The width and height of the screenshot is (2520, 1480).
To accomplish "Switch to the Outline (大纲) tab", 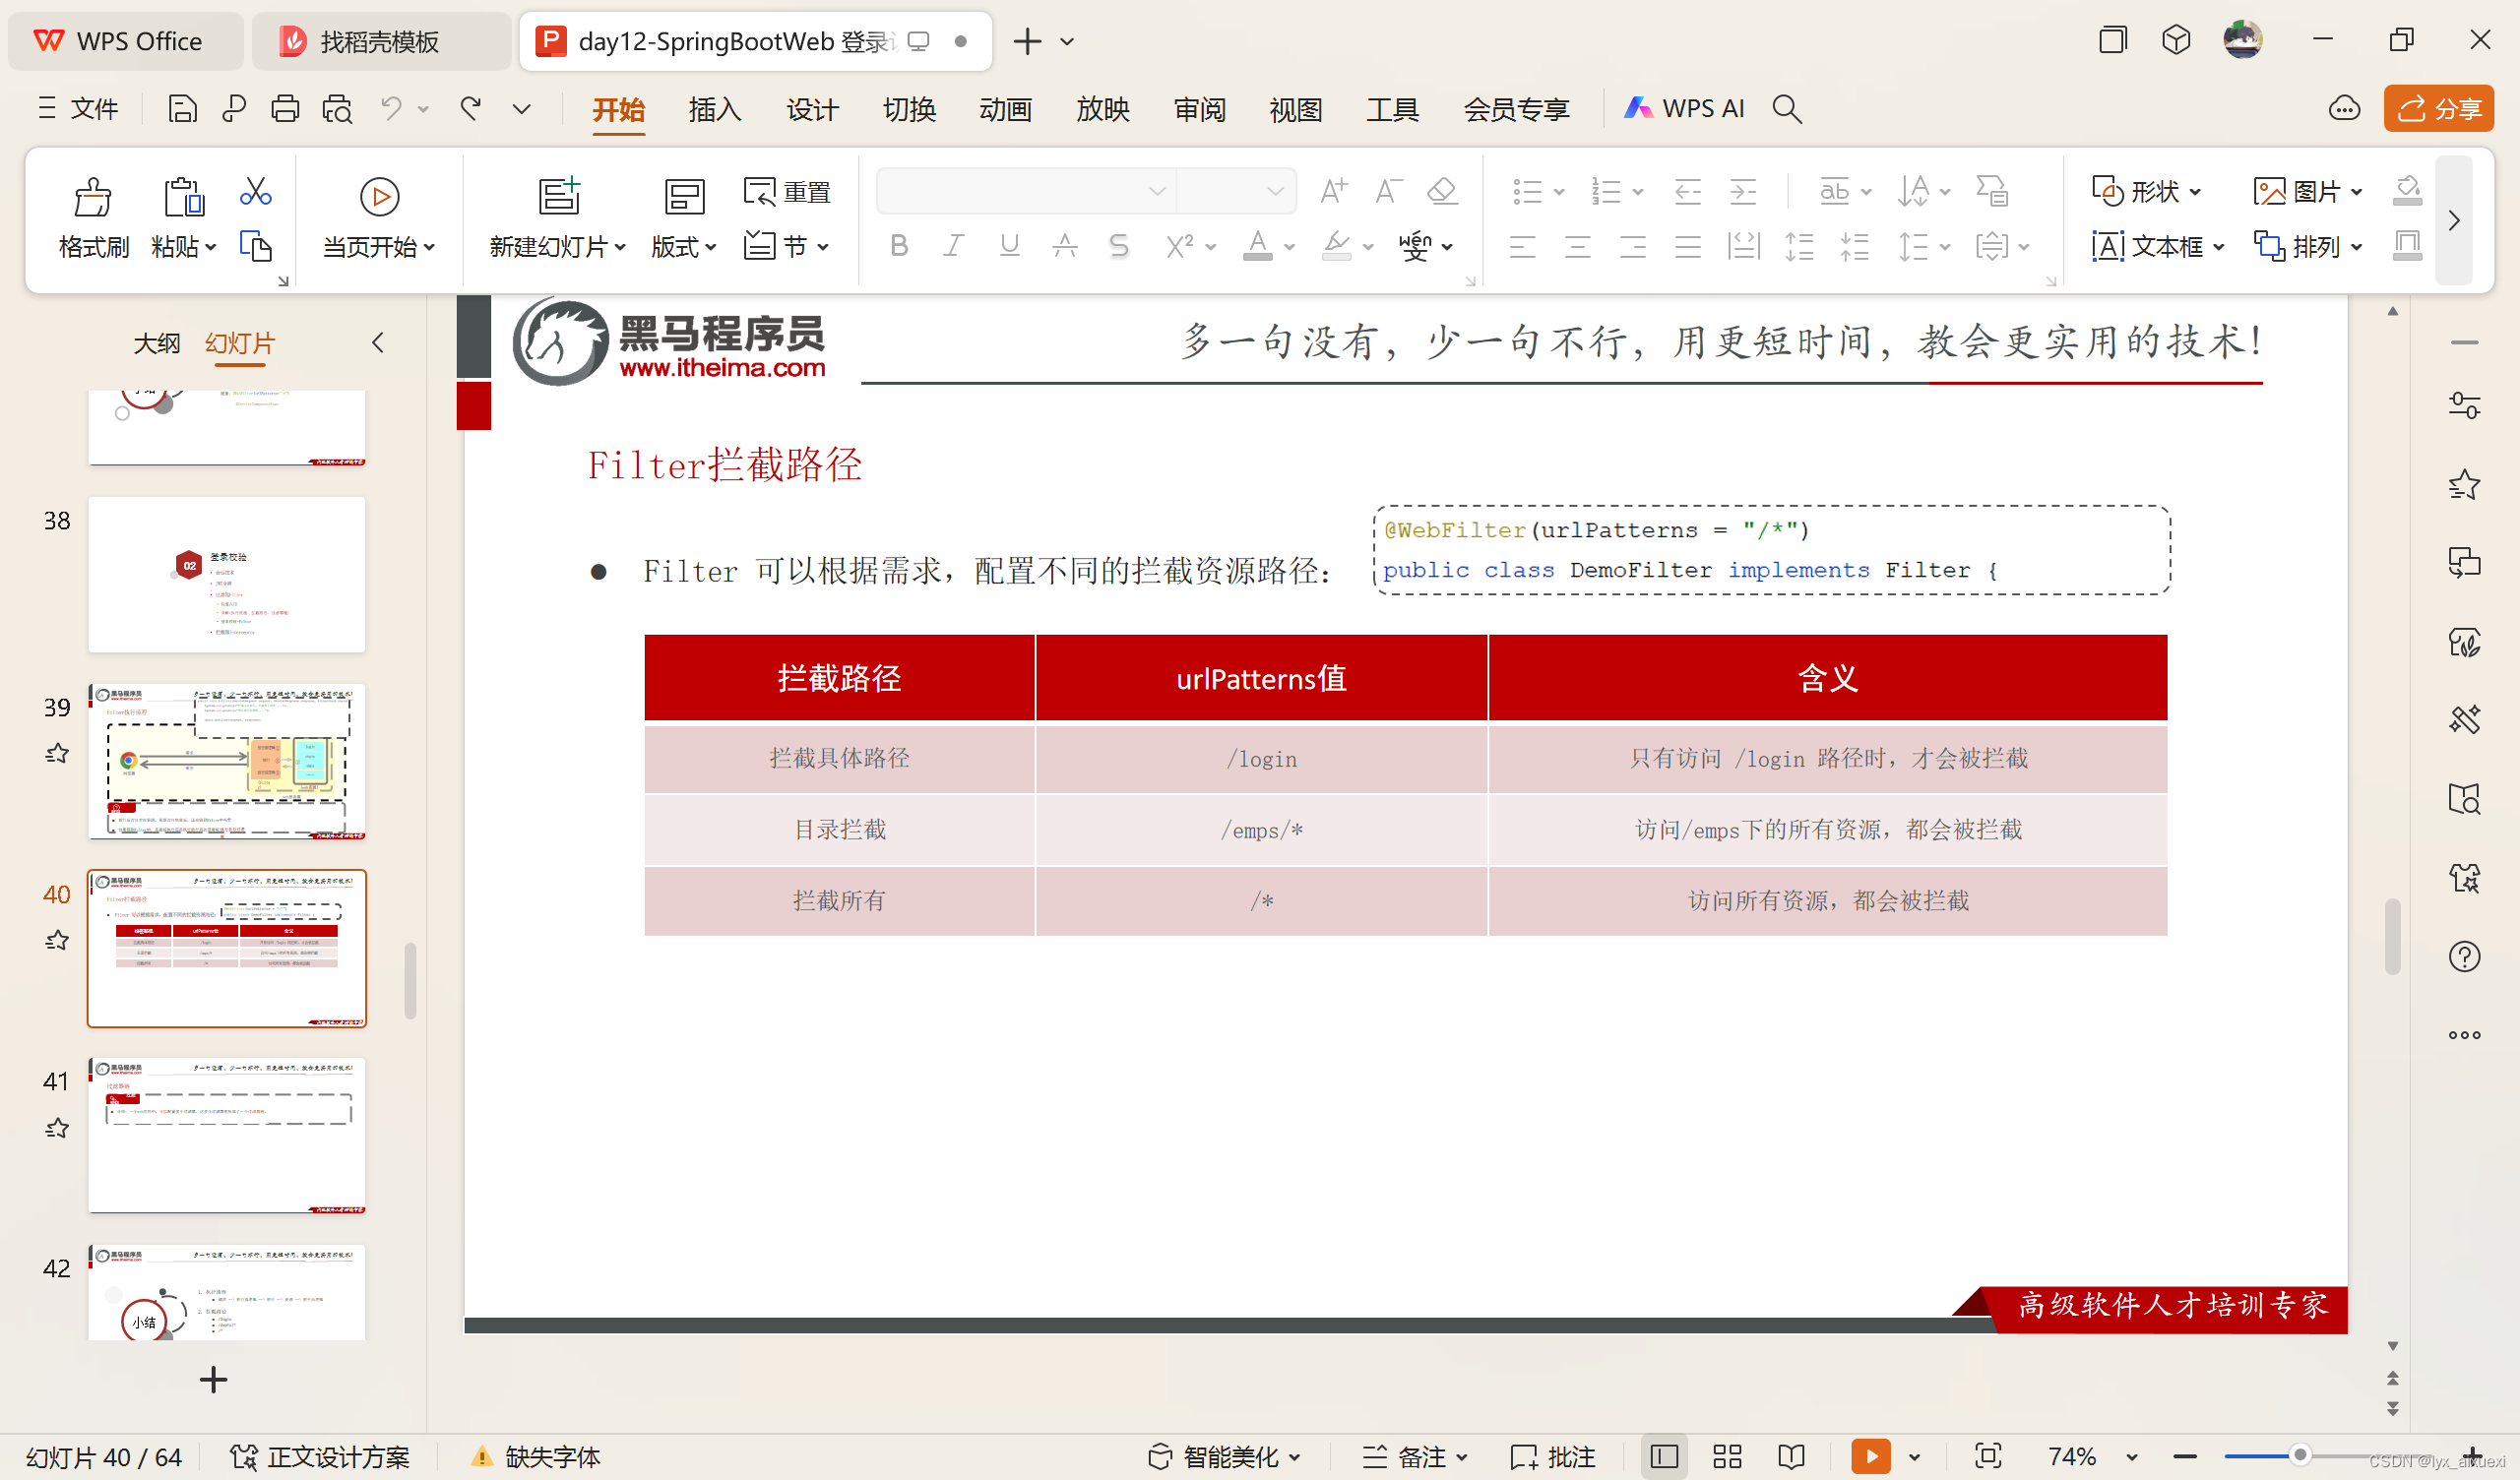I will (157, 344).
